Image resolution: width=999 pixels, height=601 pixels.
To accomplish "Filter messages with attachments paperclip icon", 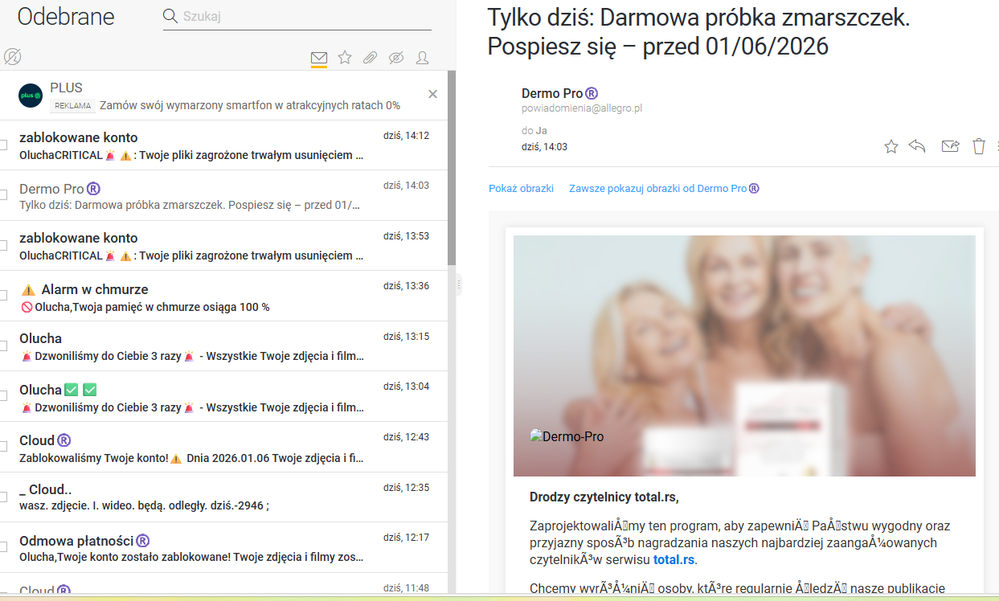I will (370, 58).
